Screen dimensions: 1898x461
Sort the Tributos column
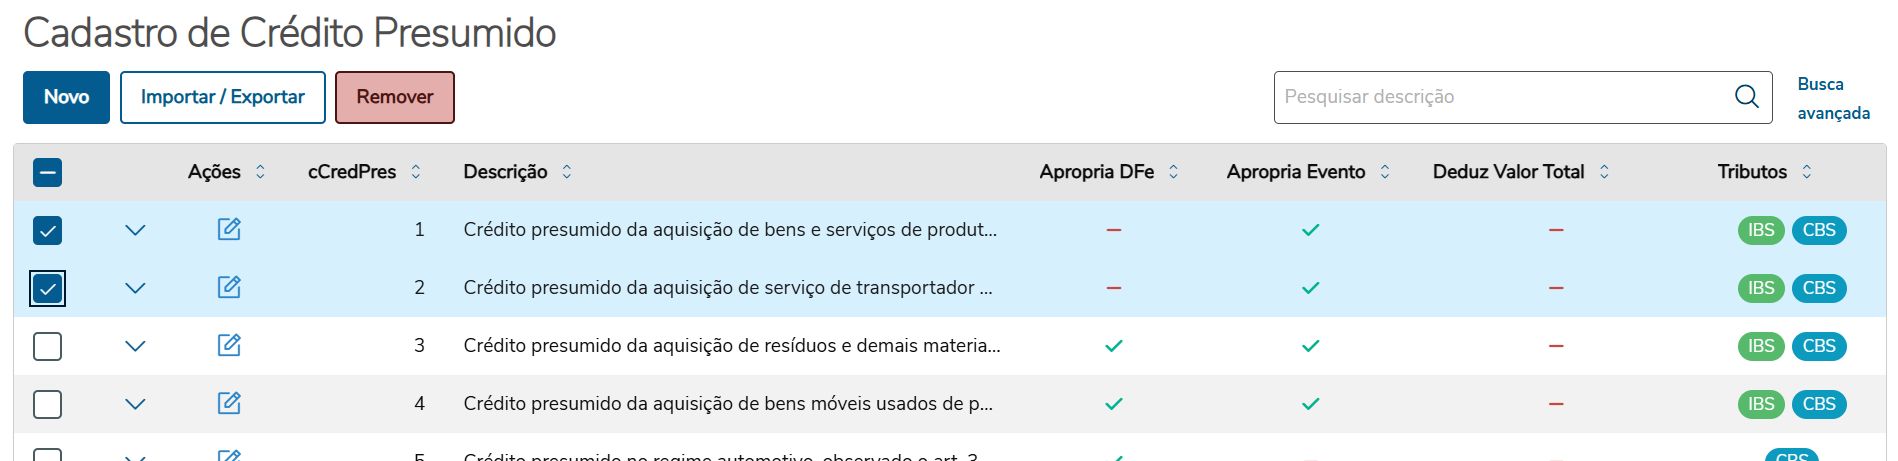1806,172
